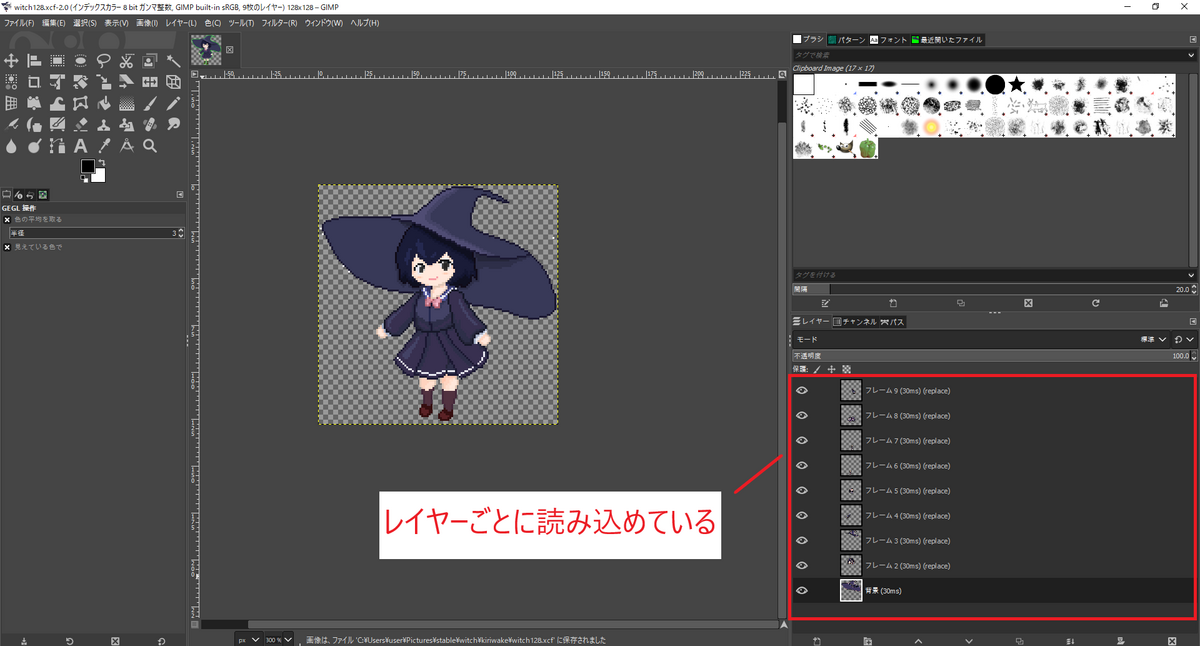Click the delete layer icon in Layers panel
The width and height of the screenshot is (1200, 646).
pos(1172,640)
